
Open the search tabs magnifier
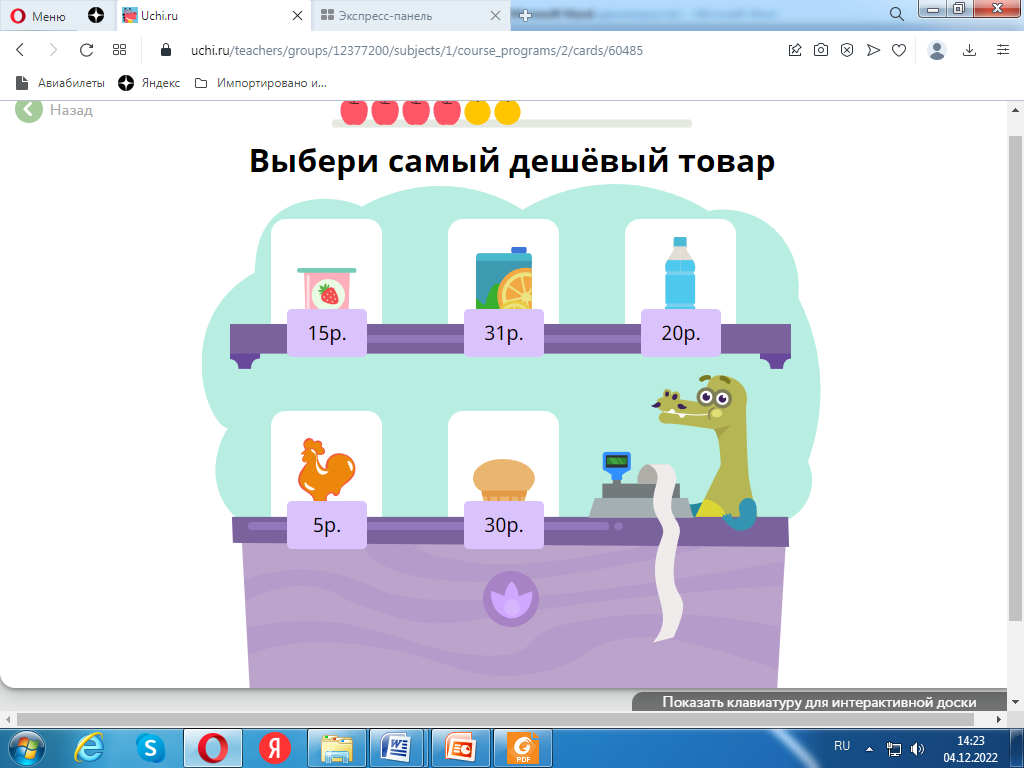pos(897,14)
